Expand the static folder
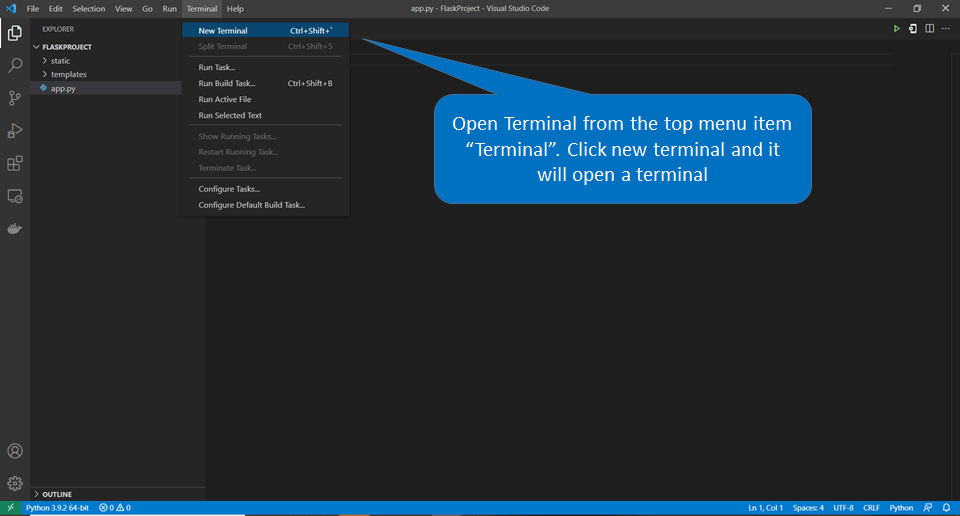The height and width of the screenshot is (516, 960). click(x=60, y=61)
